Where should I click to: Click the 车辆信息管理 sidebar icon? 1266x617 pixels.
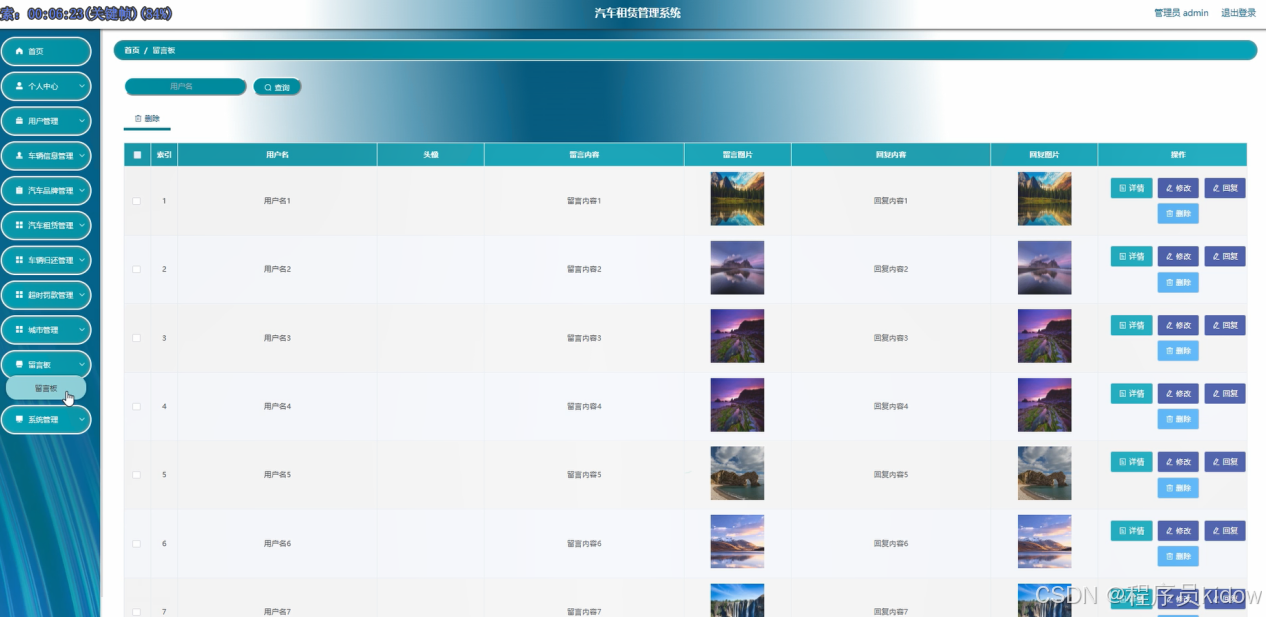point(19,156)
